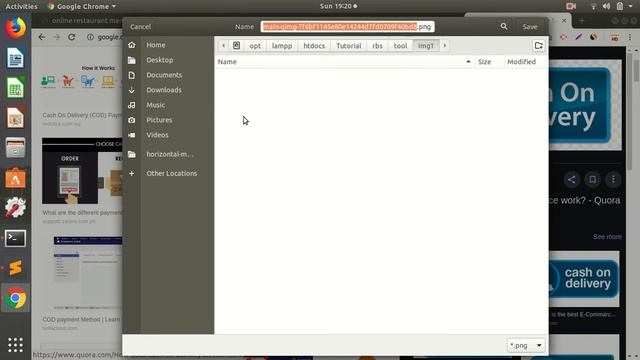The image size is (640, 360).
Task: Open Sublime Text from the dock
Action: click(x=16, y=268)
